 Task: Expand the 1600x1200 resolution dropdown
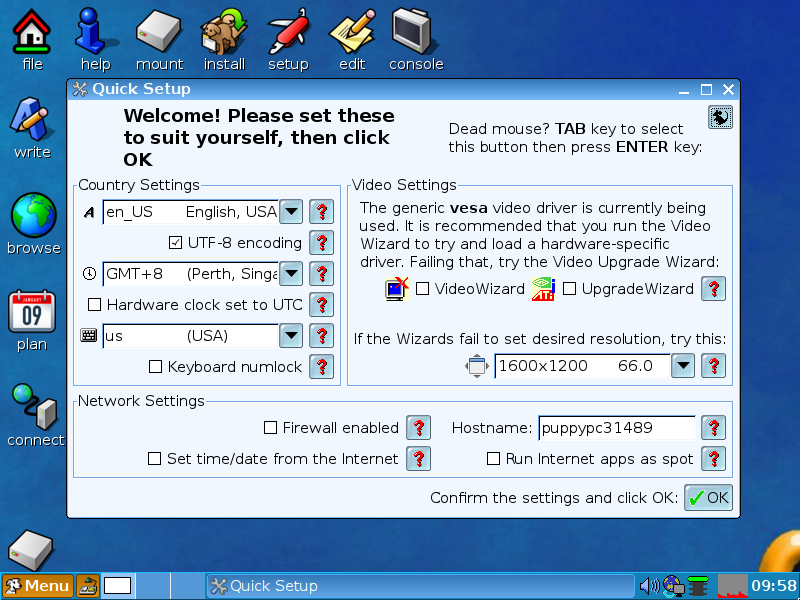point(682,366)
